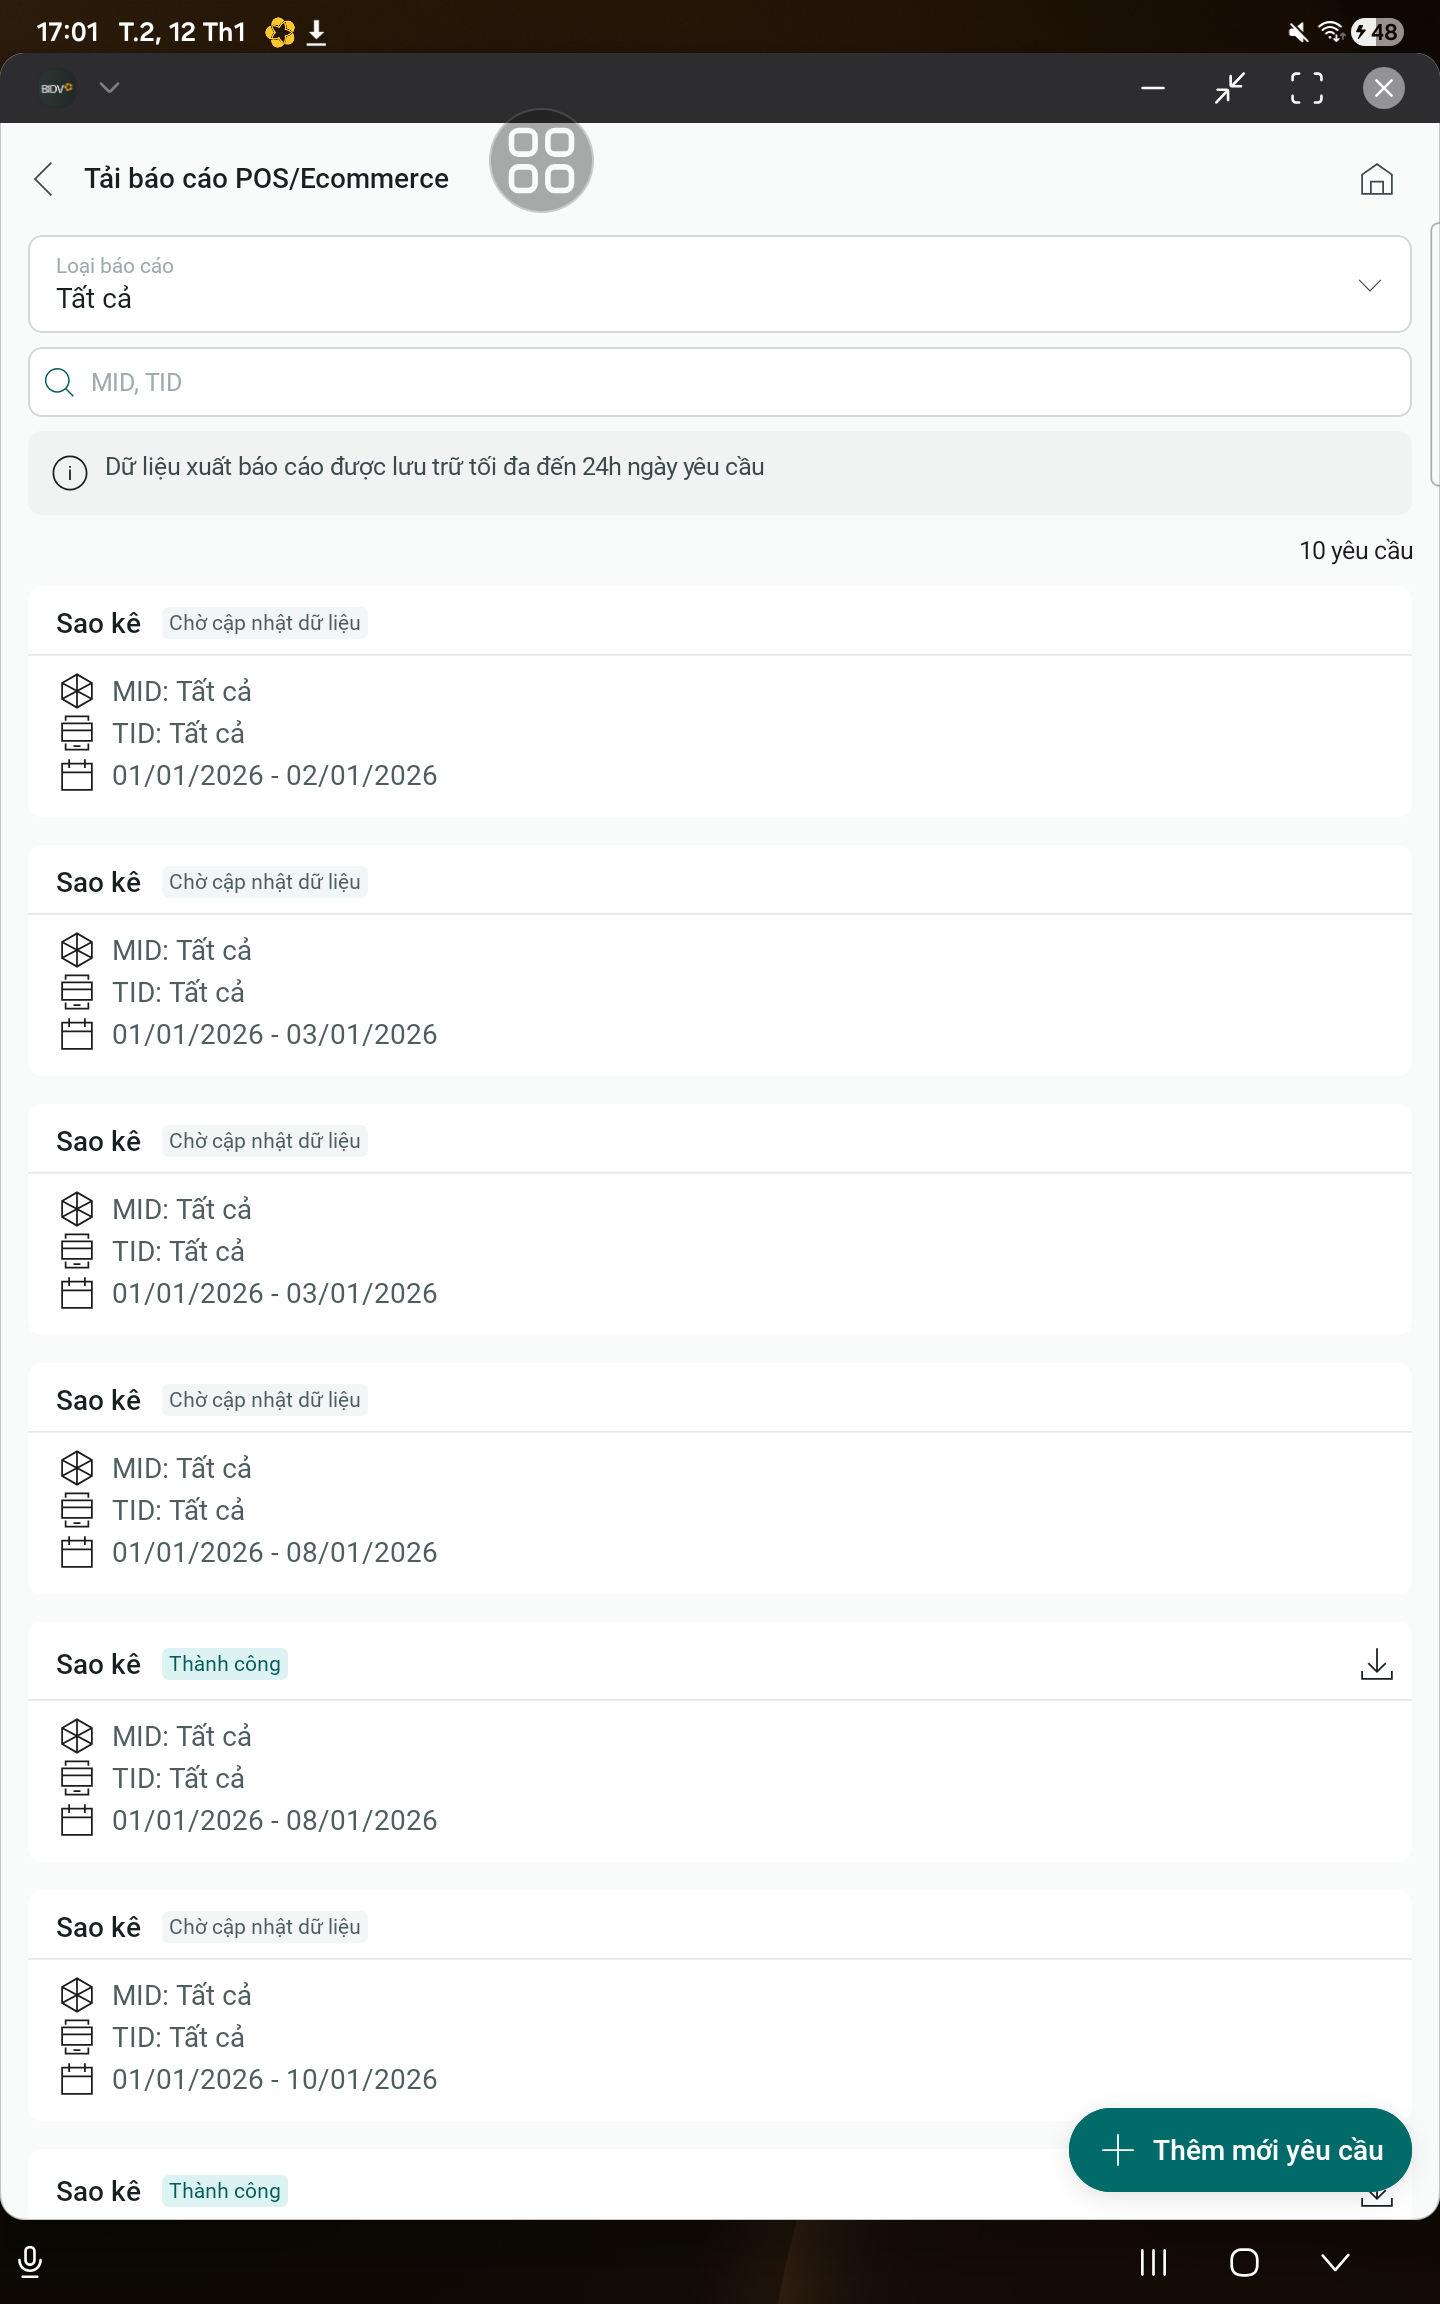Tap the first Chờ cập nhật dữ liệu badge

coord(265,623)
